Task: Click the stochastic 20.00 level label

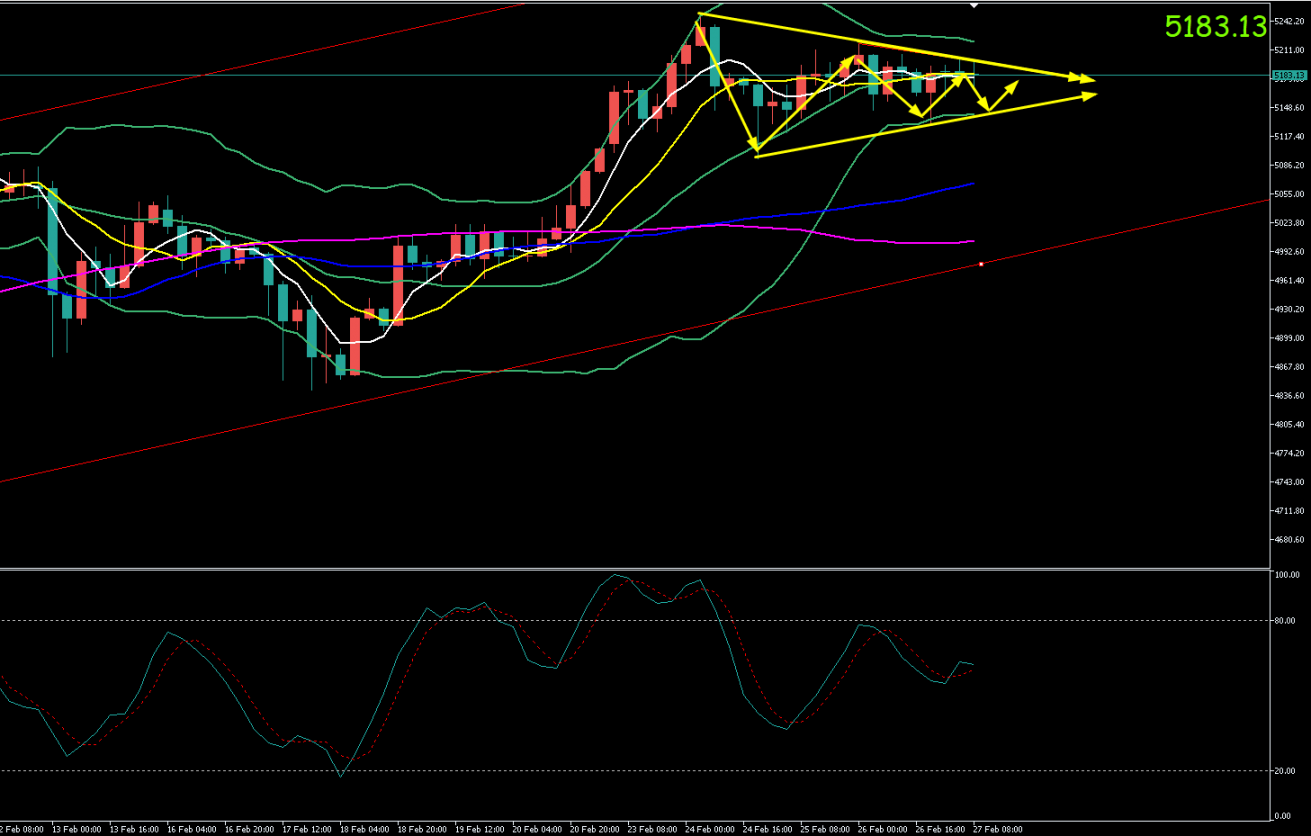Action: [x=1287, y=770]
